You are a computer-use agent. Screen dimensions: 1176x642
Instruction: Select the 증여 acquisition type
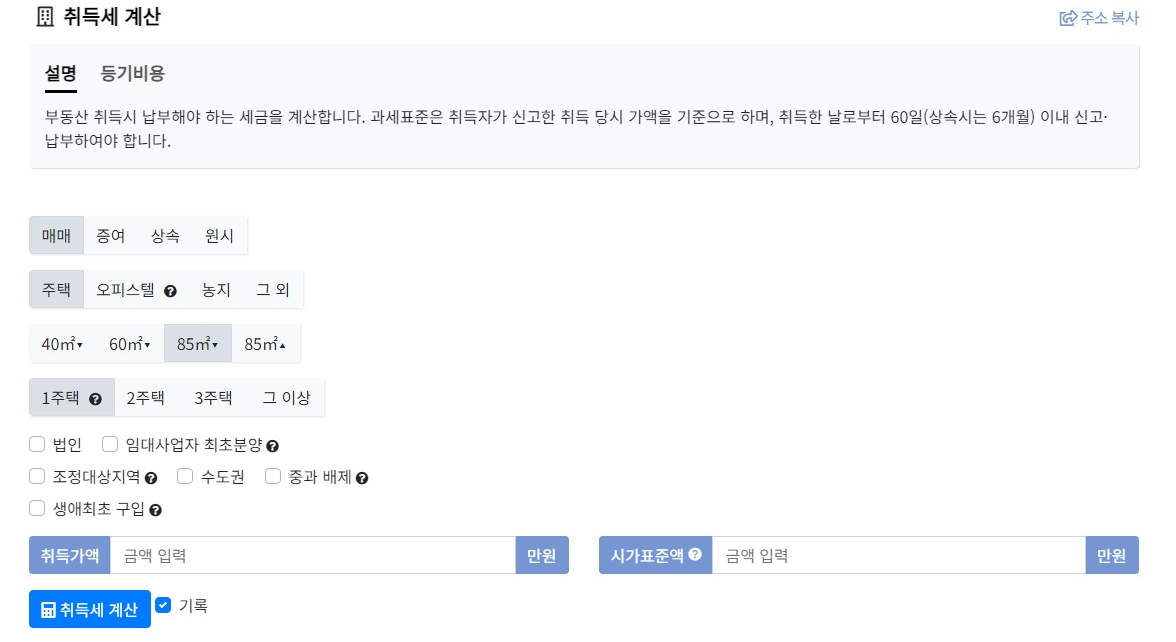(x=110, y=235)
